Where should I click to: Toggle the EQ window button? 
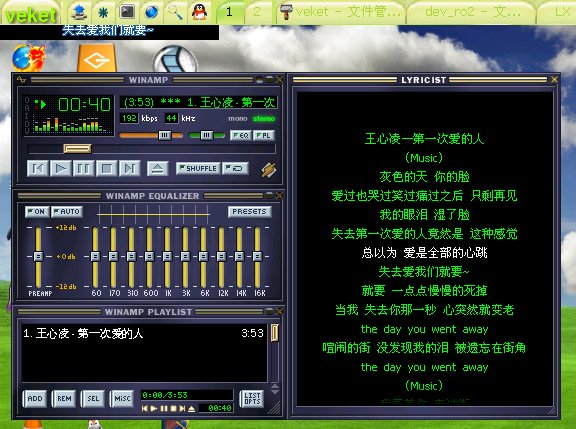pos(241,136)
